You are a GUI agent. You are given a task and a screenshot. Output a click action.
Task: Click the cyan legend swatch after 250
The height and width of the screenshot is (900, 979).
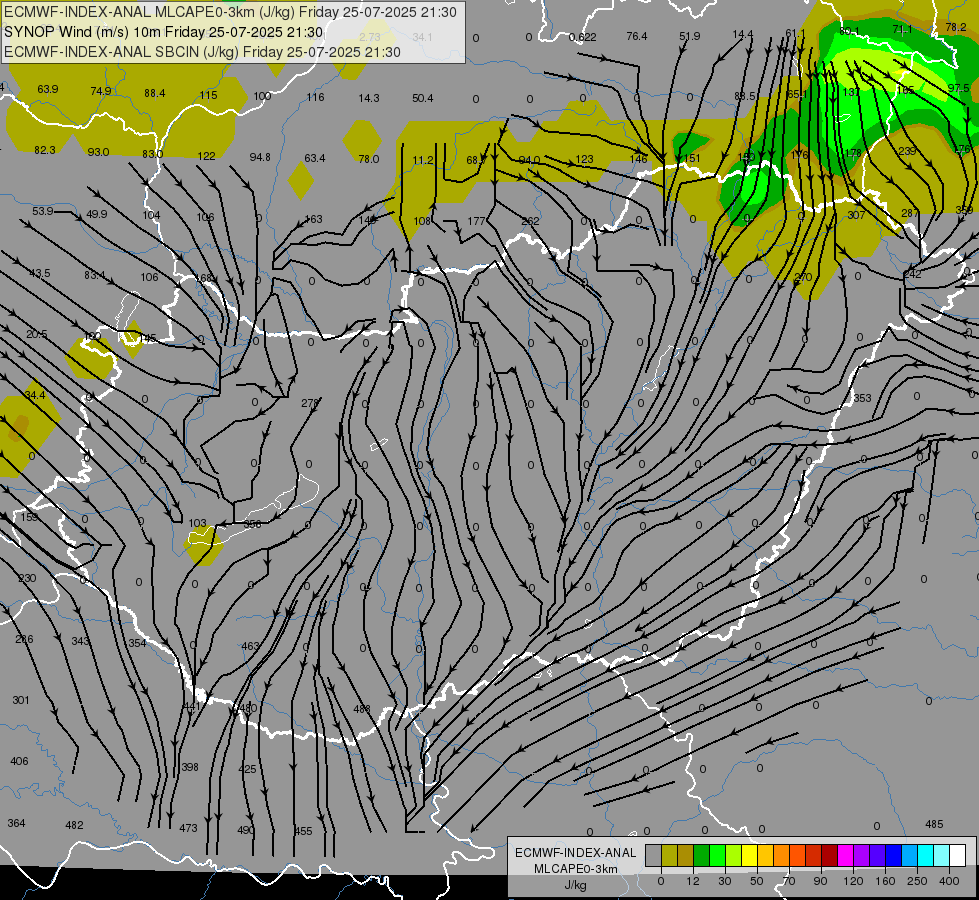[926, 856]
